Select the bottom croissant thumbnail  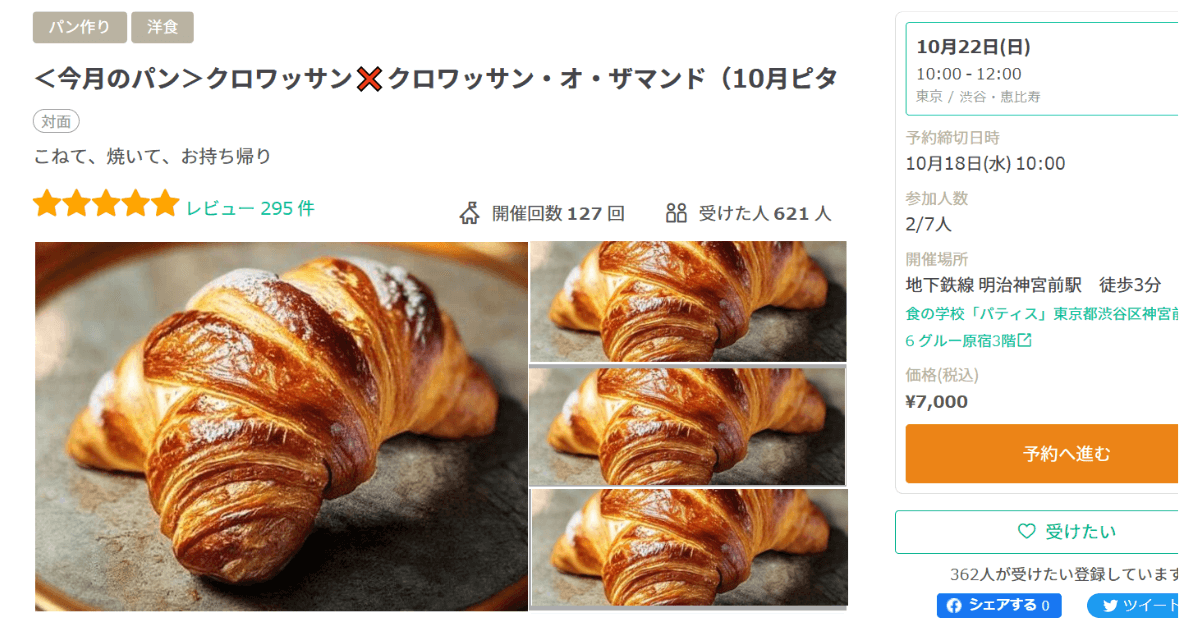(688, 548)
